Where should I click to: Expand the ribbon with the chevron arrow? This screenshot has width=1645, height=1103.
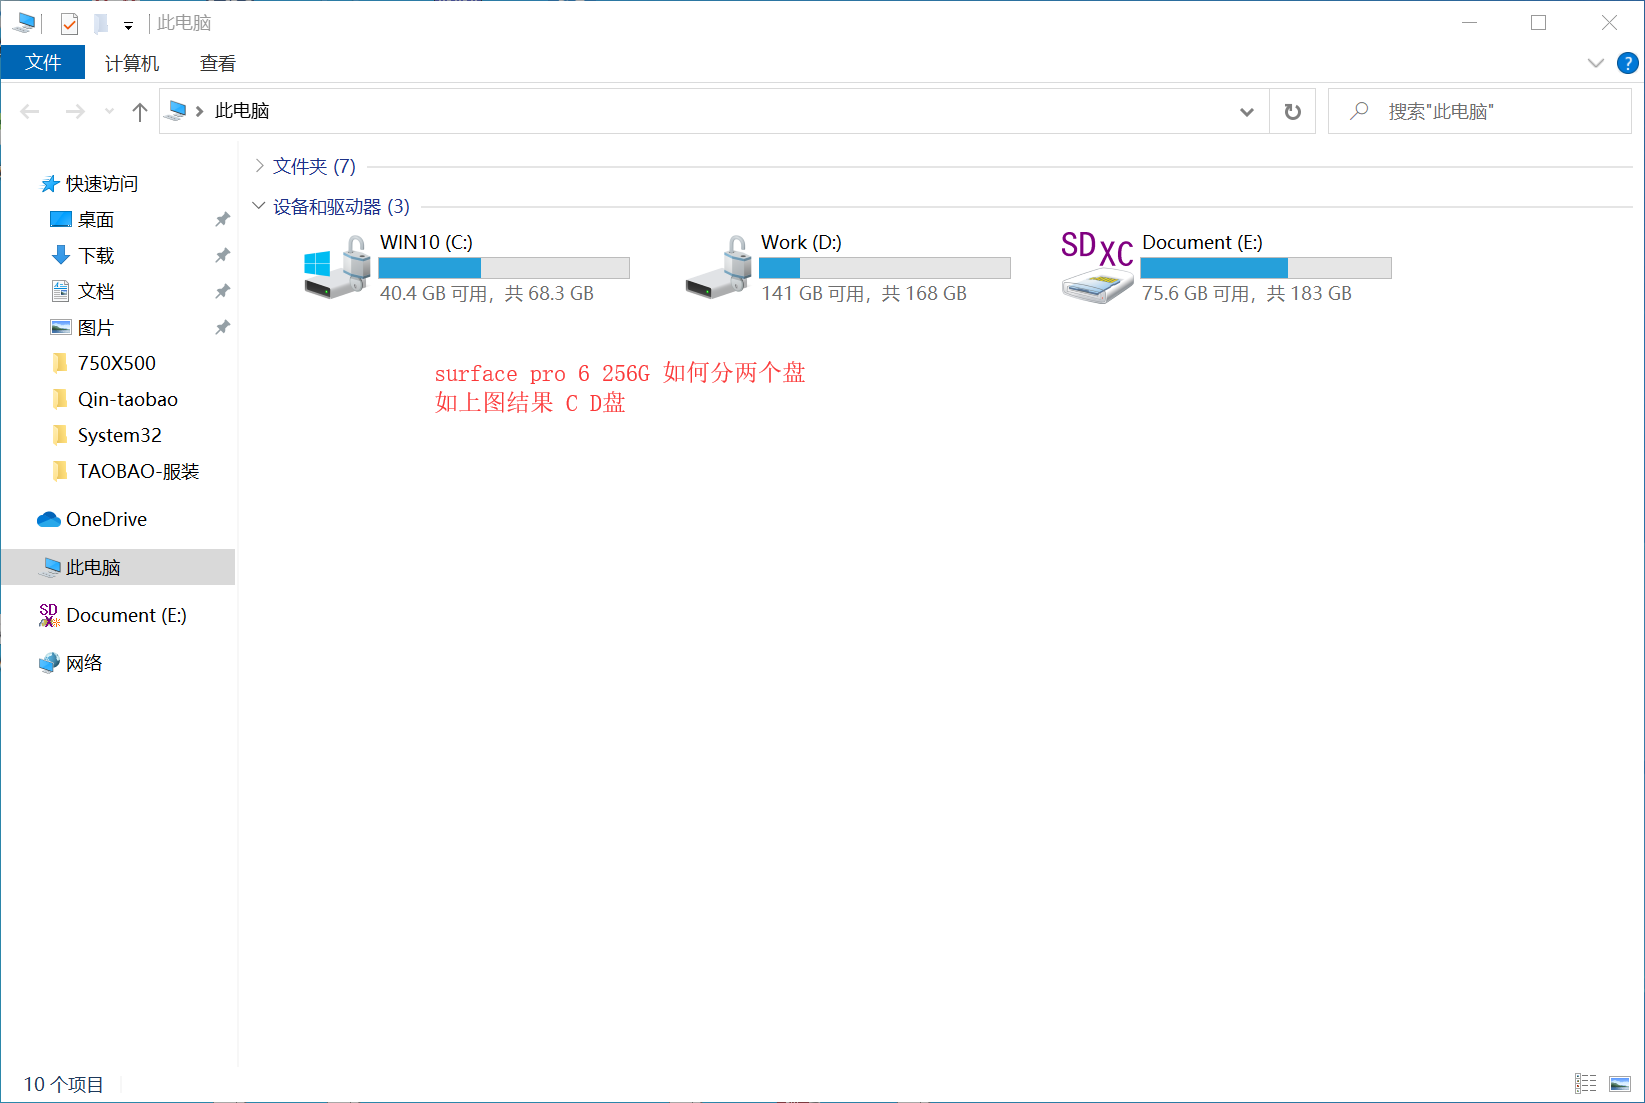click(1595, 64)
